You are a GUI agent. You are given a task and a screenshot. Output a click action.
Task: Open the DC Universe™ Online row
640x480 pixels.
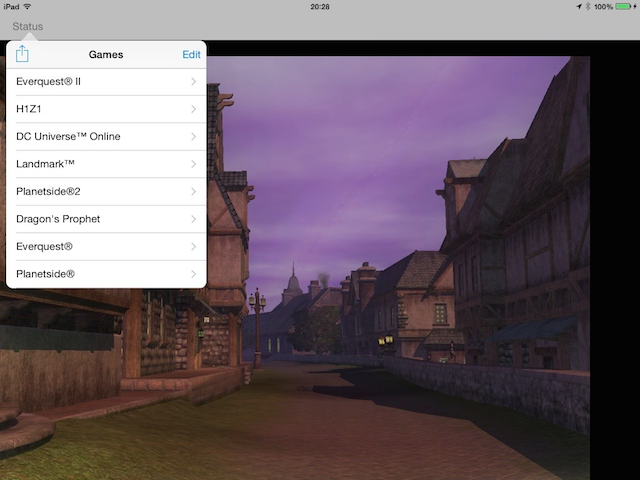[106, 137]
